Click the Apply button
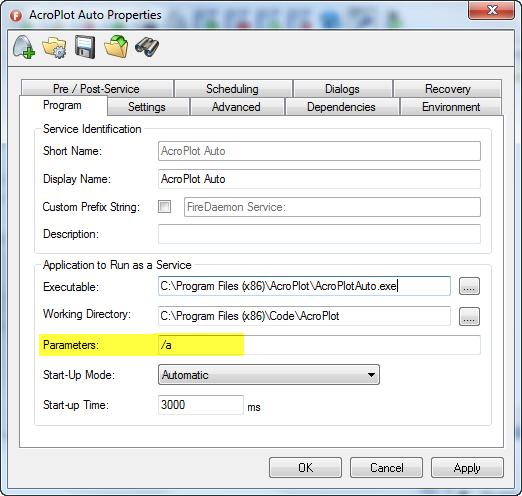Screen dimensions: 522x496 point(467,467)
